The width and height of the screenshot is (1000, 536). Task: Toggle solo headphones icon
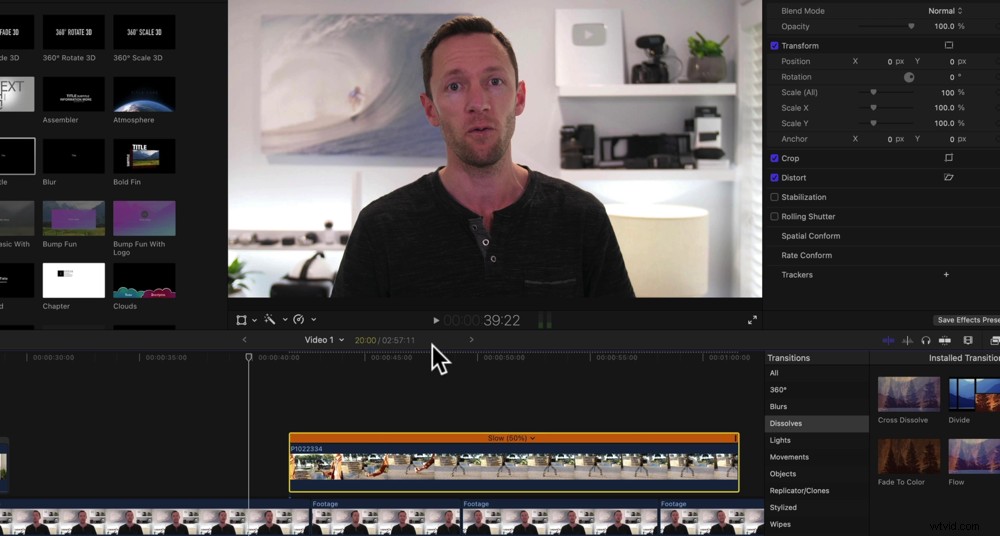[926, 341]
